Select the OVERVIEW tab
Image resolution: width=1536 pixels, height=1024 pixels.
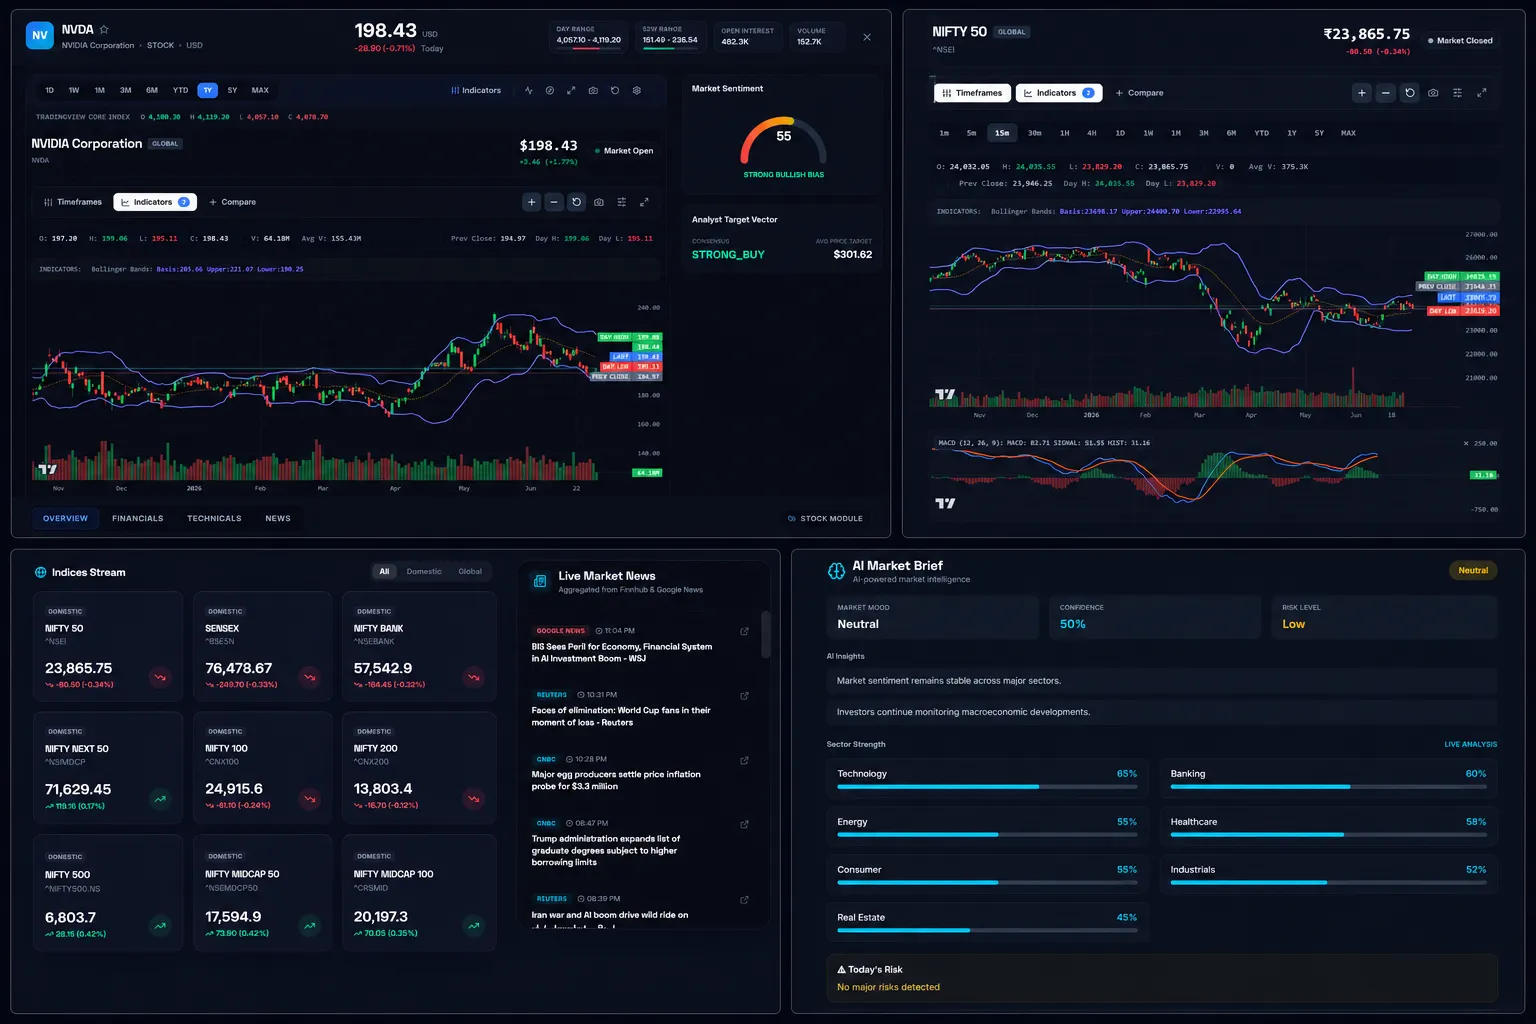click(x=65, y=518)
